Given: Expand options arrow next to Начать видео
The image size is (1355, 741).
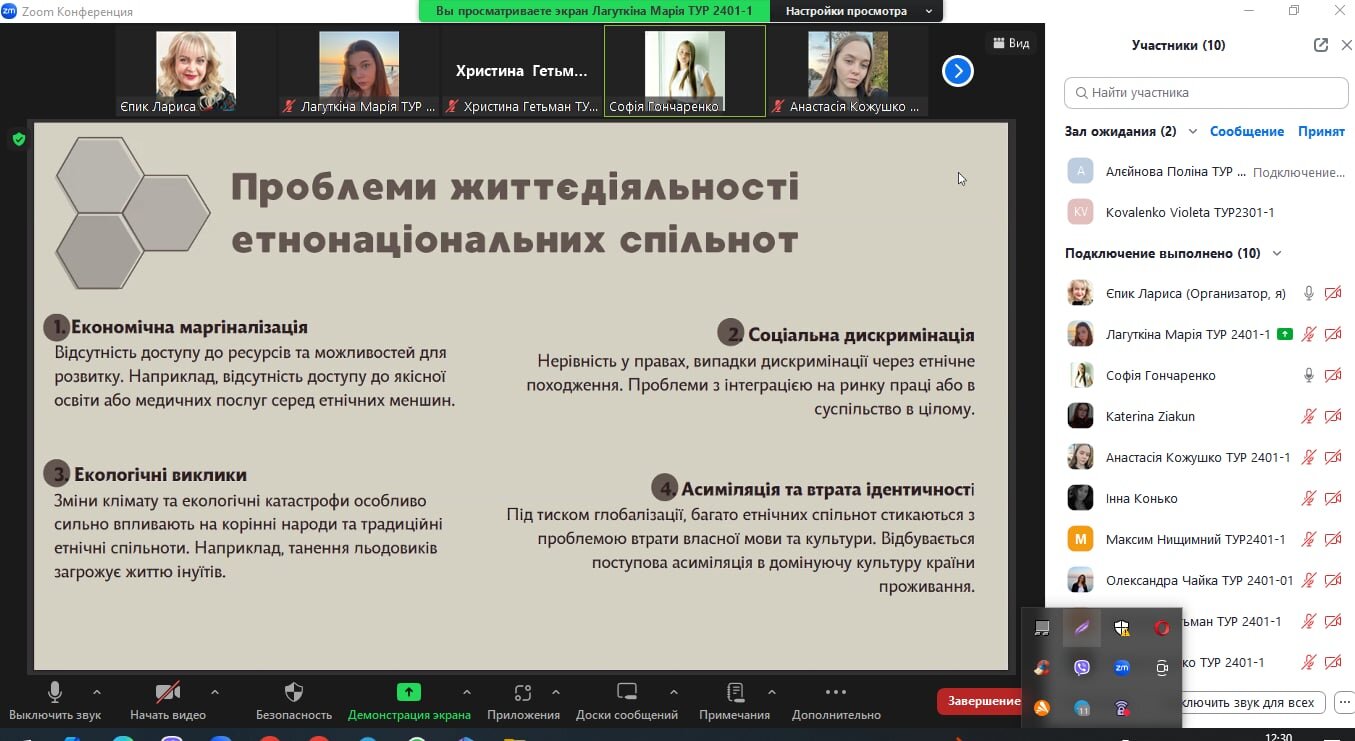Looking at the screenshot, I should [x=214, y=691].
